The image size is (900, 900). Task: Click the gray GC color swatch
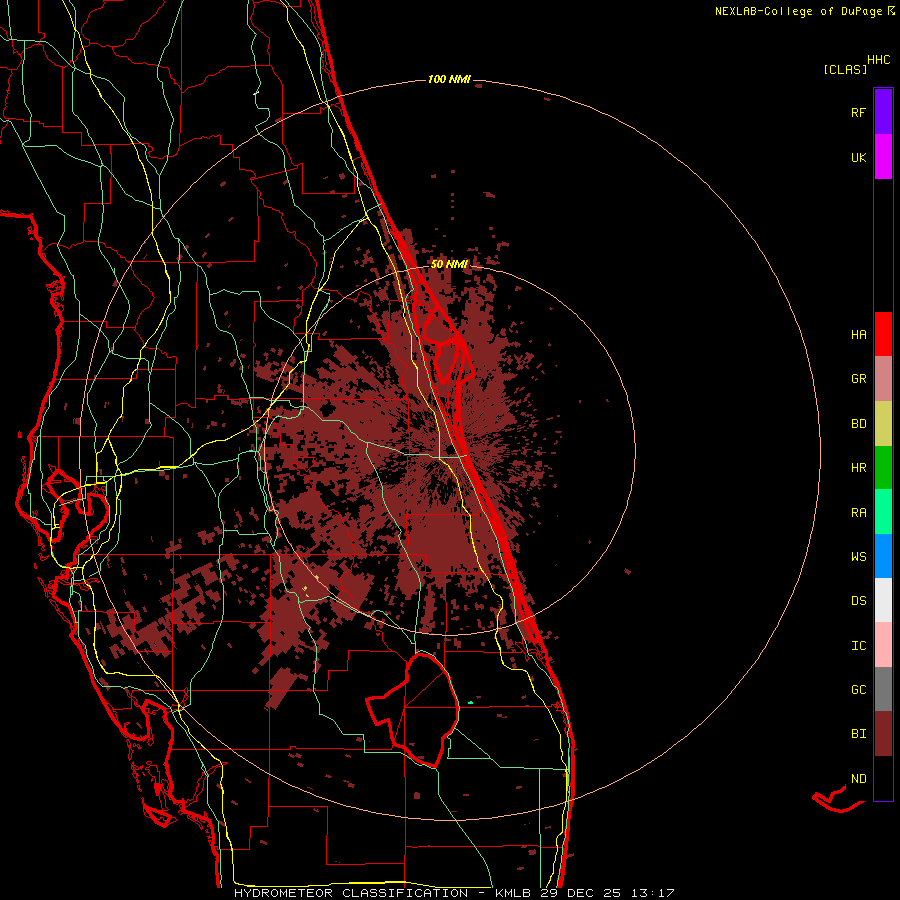tap(883, 689)
